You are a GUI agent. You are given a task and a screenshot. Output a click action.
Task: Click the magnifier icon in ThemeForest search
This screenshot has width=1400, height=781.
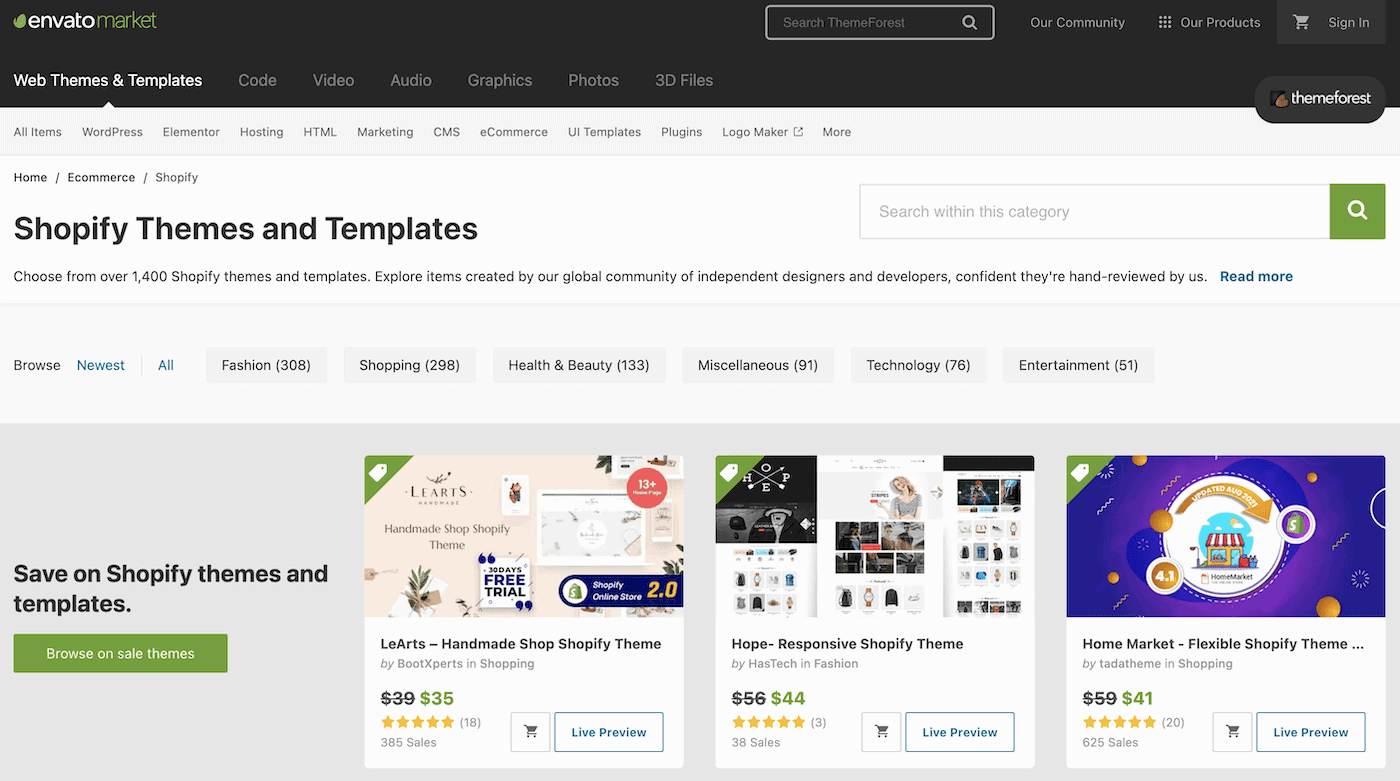(x=969, y=22)
